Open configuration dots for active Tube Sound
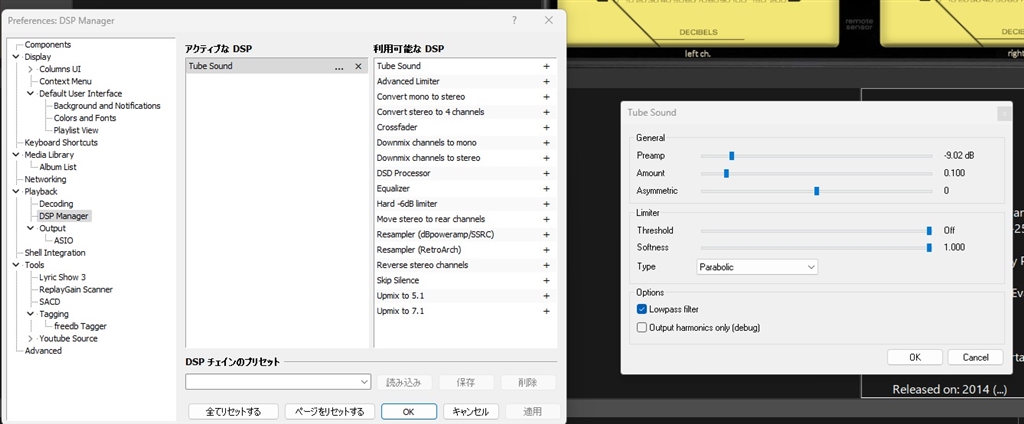 pyautogui.click(x=339, y=67)
